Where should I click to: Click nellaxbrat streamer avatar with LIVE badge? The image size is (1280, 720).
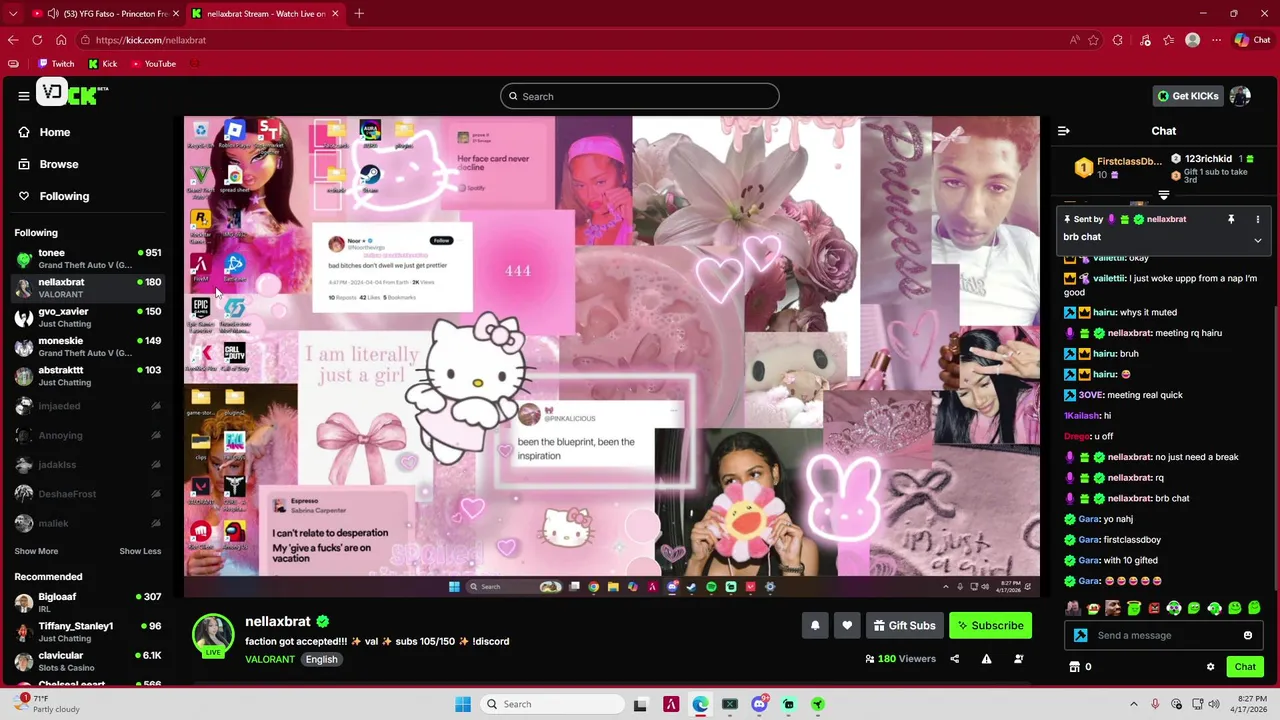click(x=213, y=636)
